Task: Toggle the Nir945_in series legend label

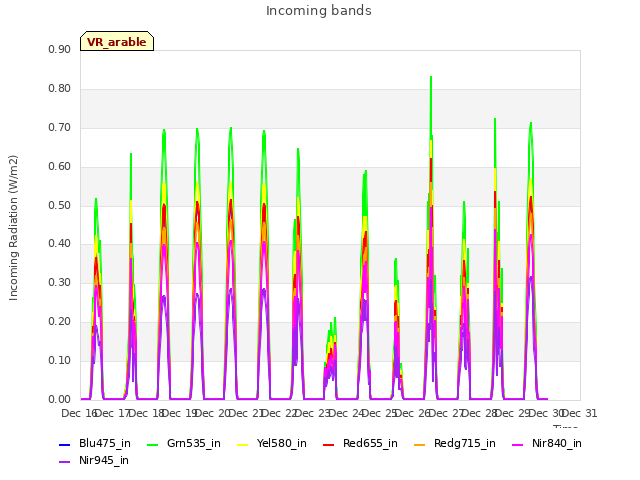Action: click(104, 460)
